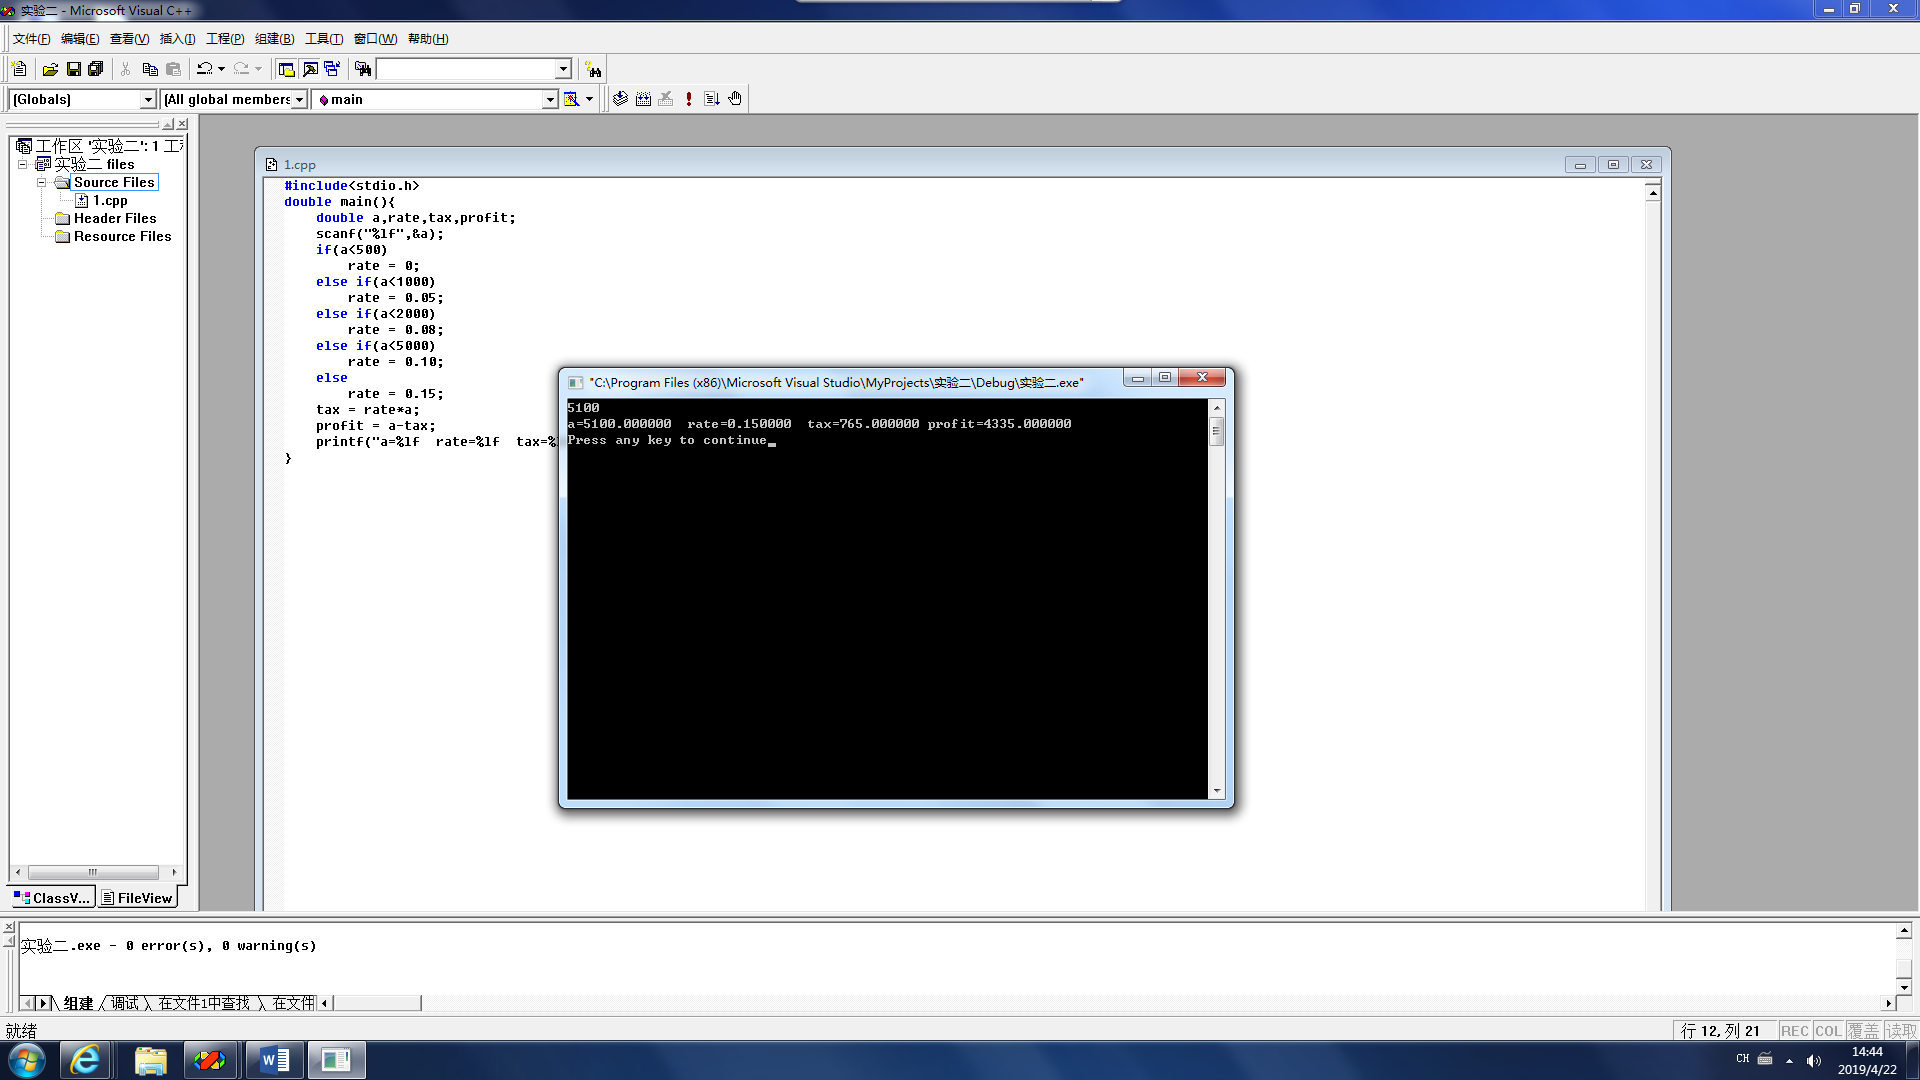The image size is (1920, 1080).
Task: Switch to the 调试 output tab
Action: click(x=125, y=1003)
